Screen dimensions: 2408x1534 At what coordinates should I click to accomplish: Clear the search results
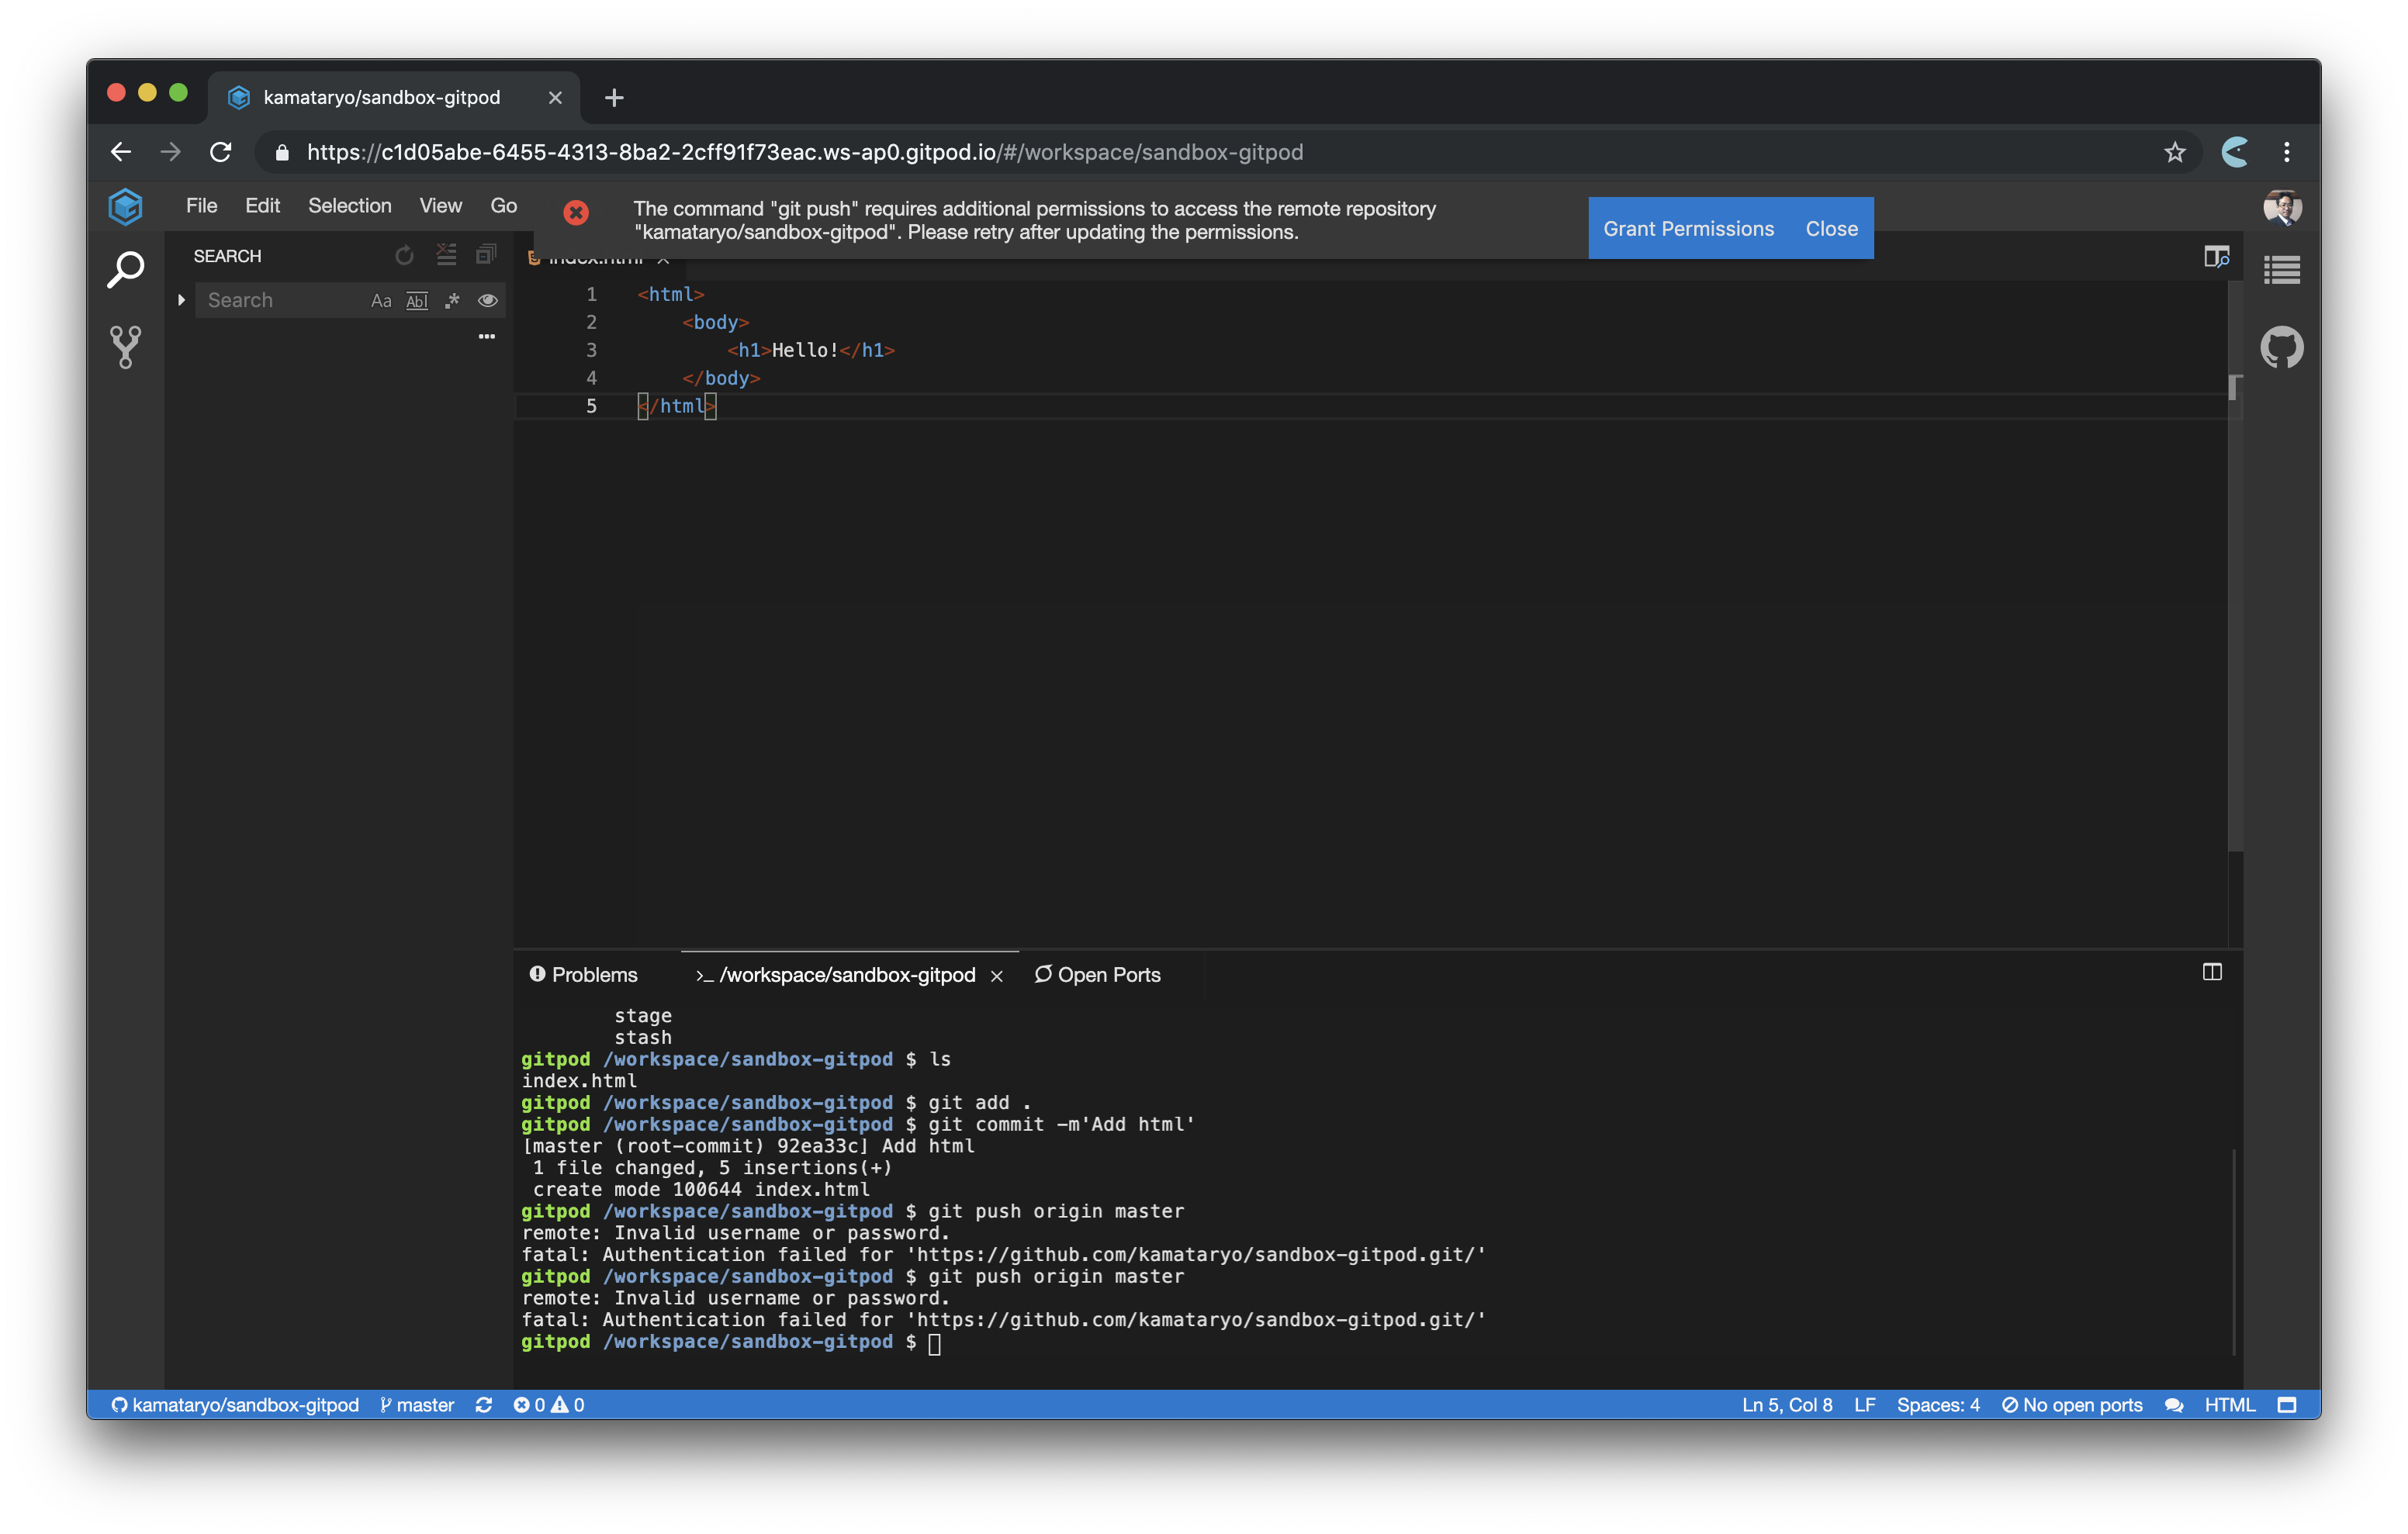(x=446, y=256)
